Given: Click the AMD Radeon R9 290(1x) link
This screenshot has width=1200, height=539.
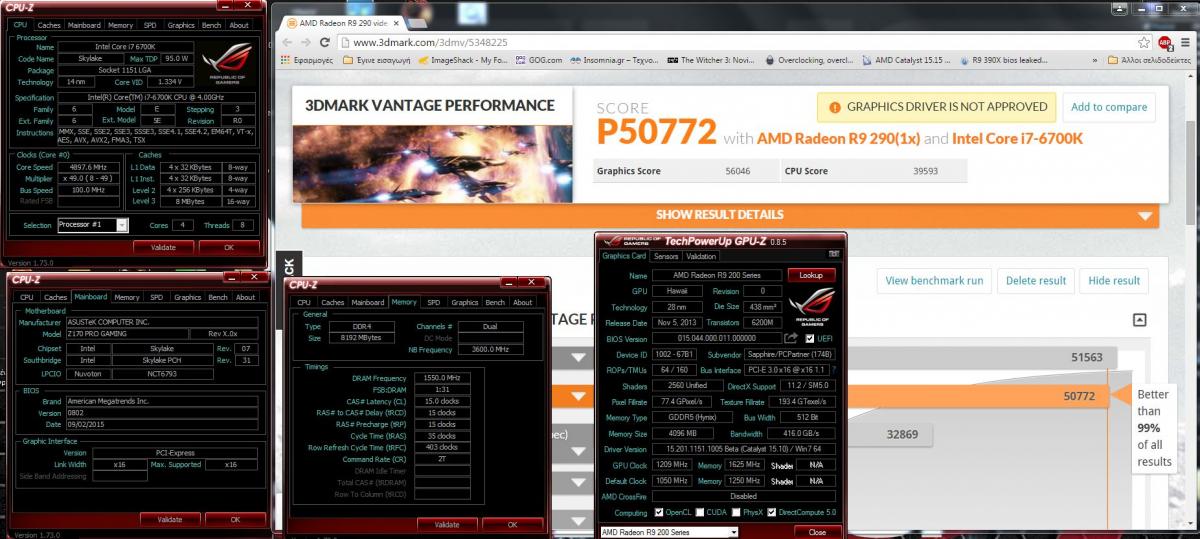Looking at the screenshot, I should pyautogui.click(x=839, y=139).
